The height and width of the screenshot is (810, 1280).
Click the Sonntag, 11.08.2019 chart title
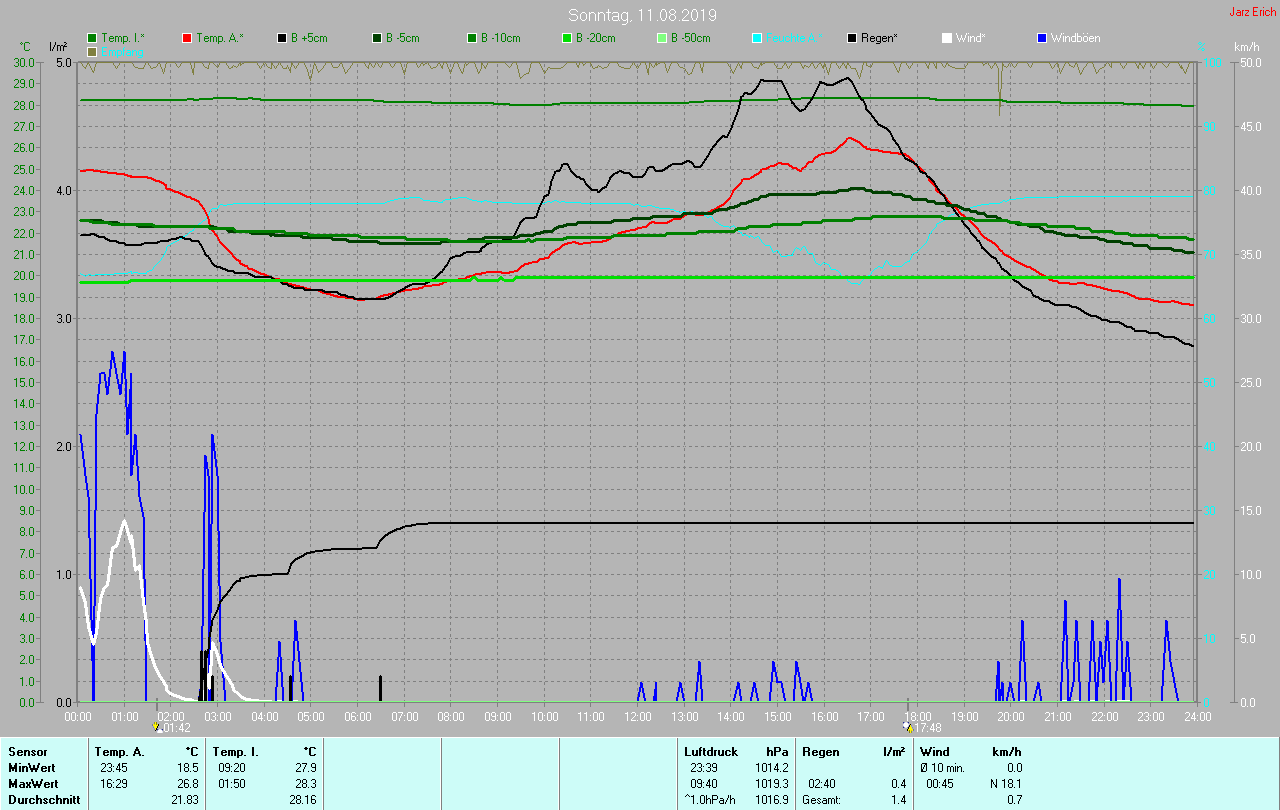pyautogui.click(x=642, y=15)
